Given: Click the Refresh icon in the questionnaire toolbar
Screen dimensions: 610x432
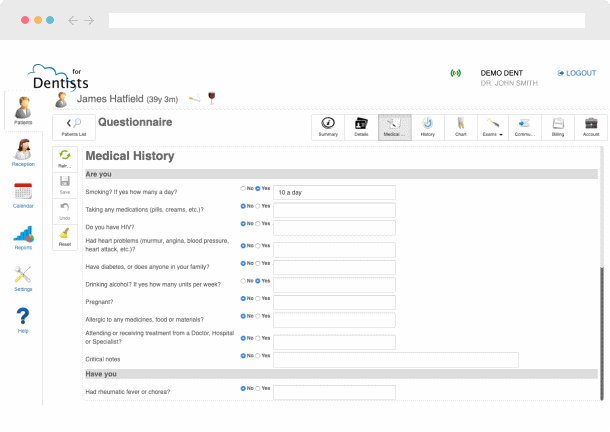Looking at the screenshot, I should pyautogui.click(x=65, y=158).
